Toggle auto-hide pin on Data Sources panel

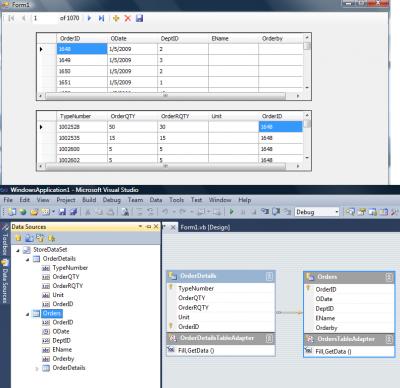[149, 227]
